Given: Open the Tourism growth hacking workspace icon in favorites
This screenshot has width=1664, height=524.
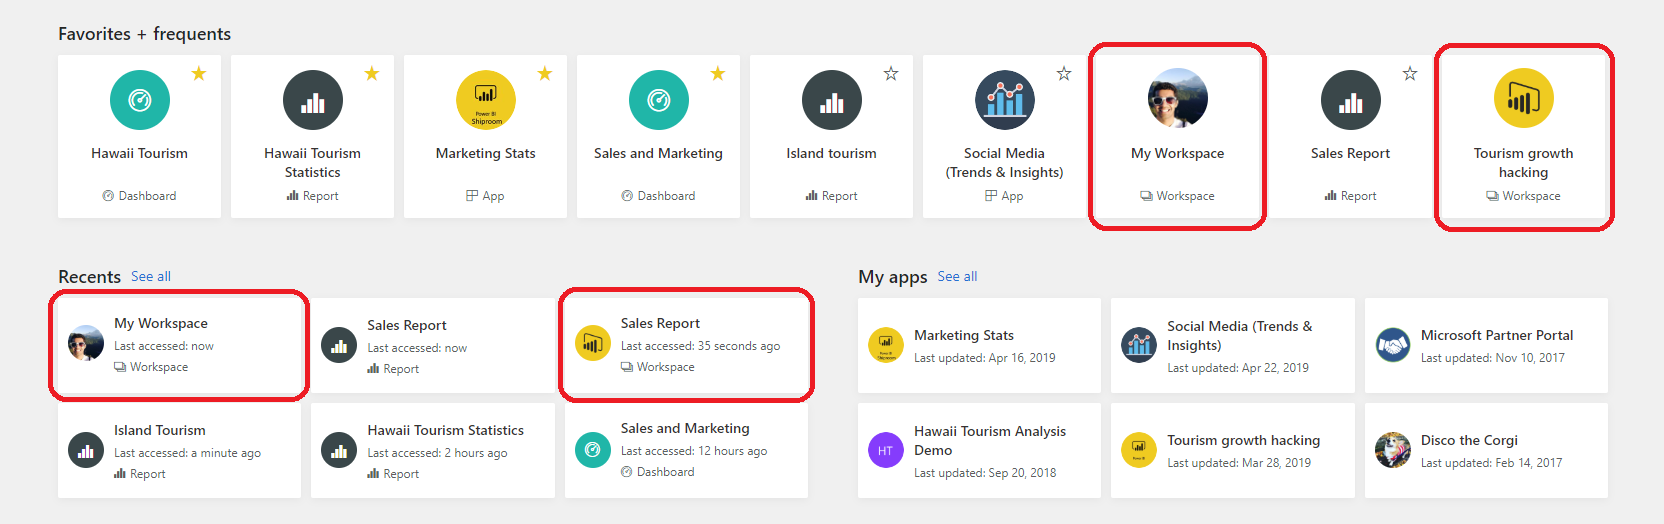Looking at the screenshot, I should tap(1524, 98).
